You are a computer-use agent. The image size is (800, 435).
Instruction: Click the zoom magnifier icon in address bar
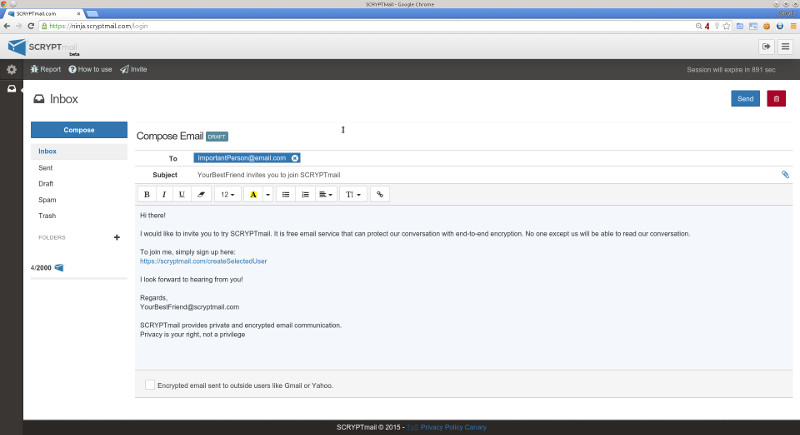[x=698, y=26]
